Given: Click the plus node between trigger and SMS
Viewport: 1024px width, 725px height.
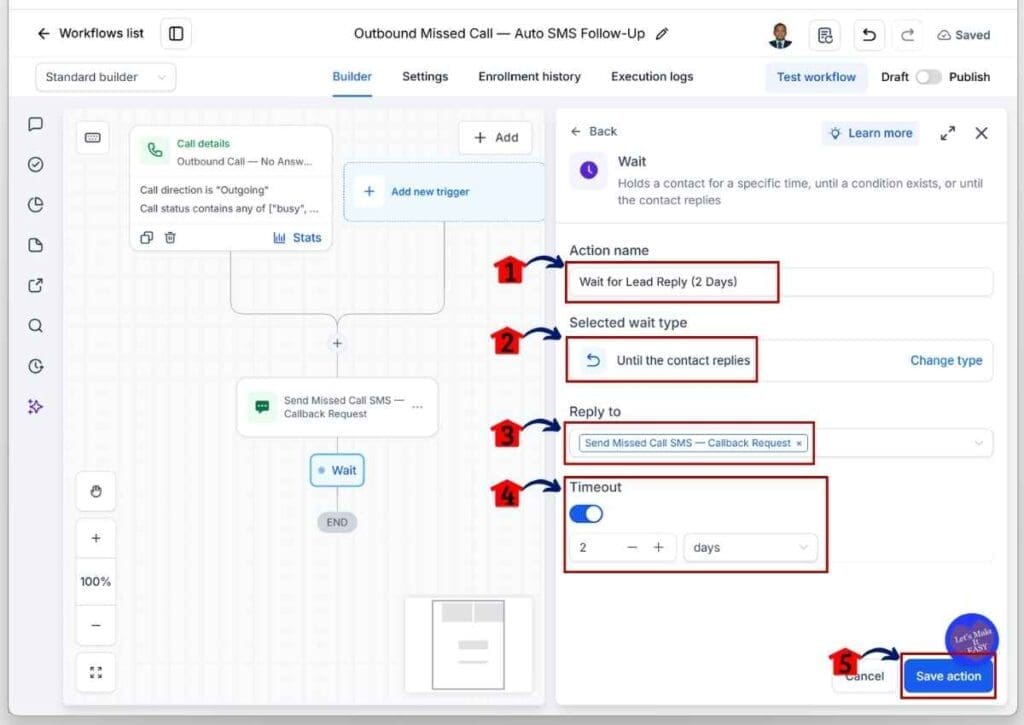Looking at the screenshot, I should [x=337, y=344].
